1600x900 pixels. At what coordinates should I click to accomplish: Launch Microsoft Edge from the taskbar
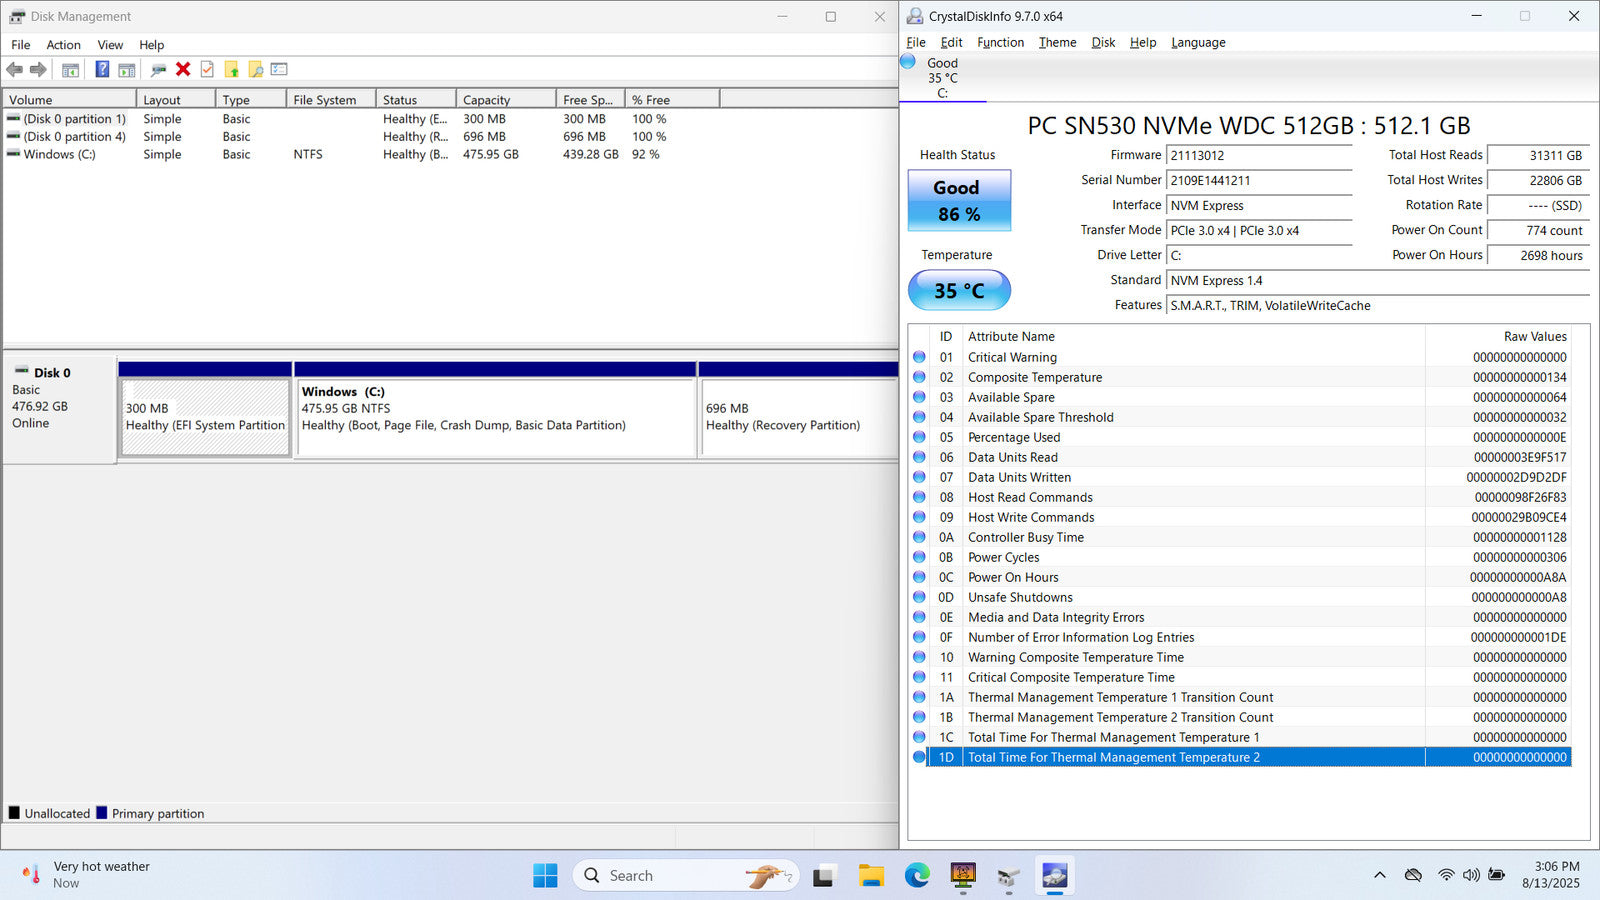[917, 876]
